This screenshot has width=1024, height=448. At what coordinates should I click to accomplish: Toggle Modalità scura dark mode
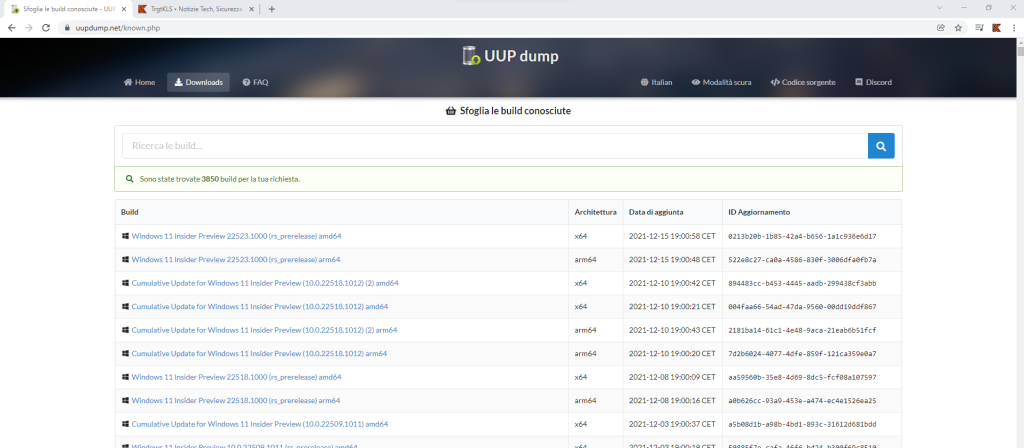point(721,82)
